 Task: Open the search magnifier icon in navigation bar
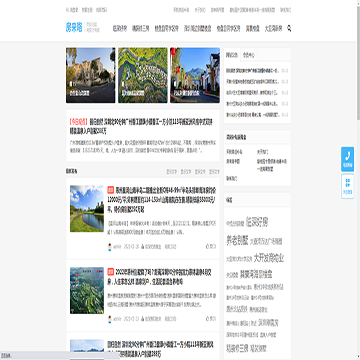(x=289, y=28)
